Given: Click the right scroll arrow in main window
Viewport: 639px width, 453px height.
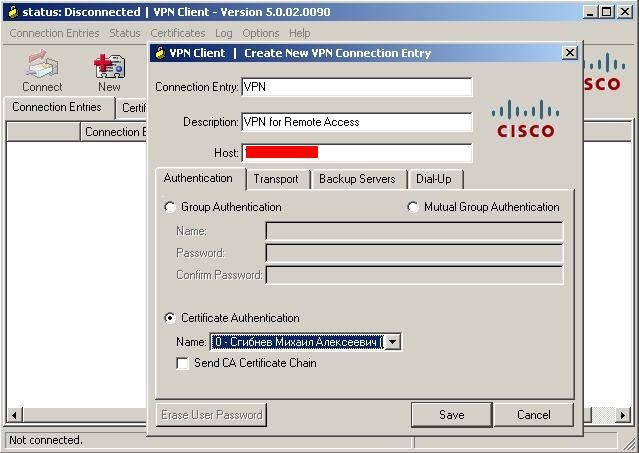Looking at the screenshot, I should 623,415.
